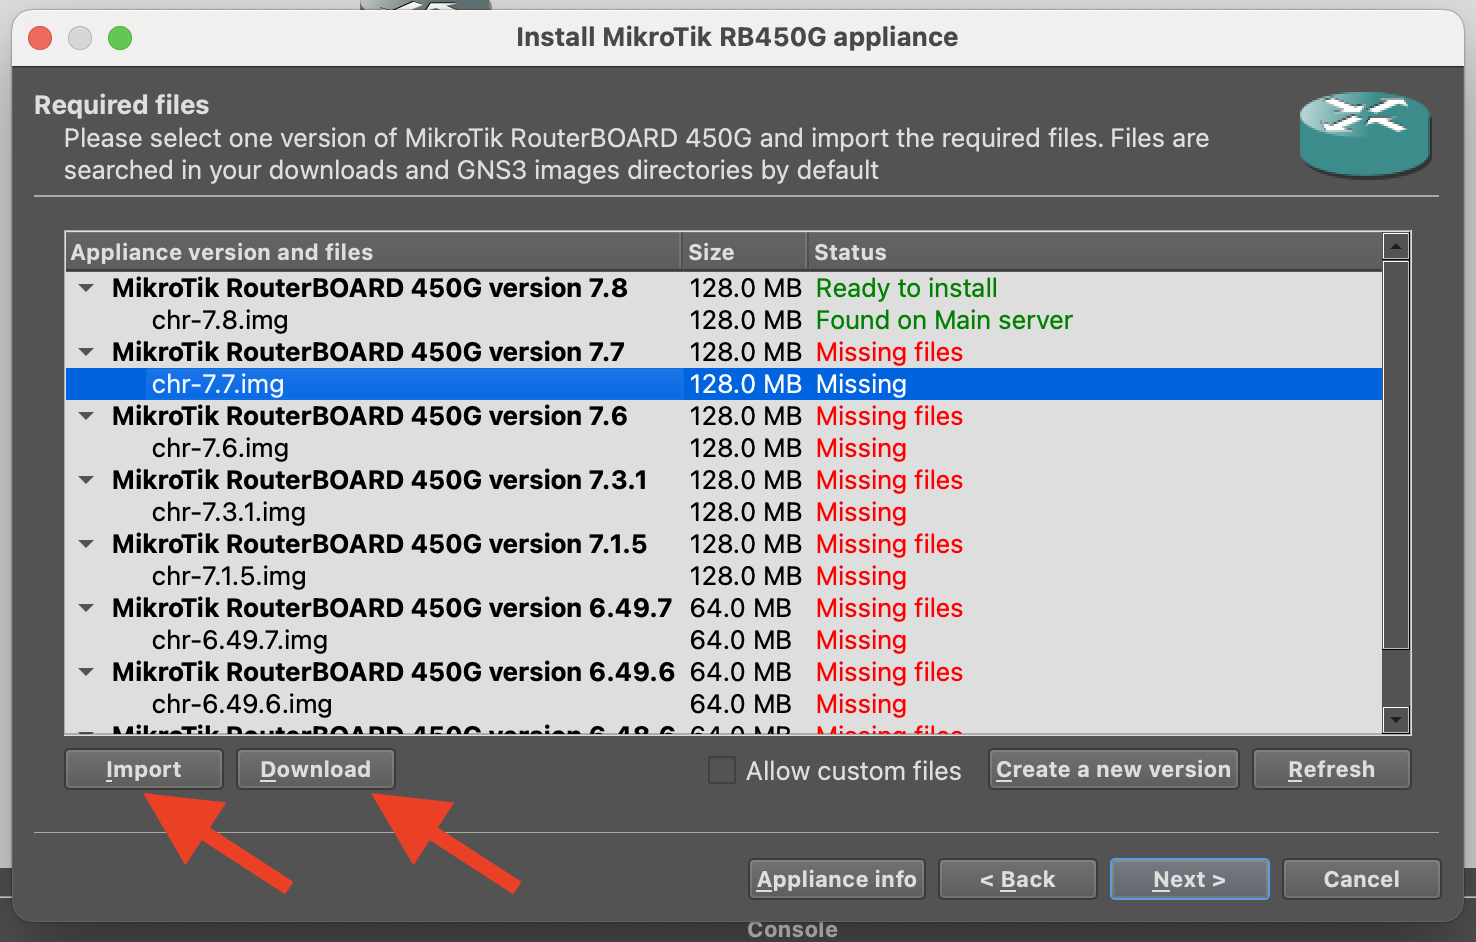Collapse the RouterBOARD 450G version 7.8 entry
This screenshot has width=1476, height=942.
(x=87, y=288)
